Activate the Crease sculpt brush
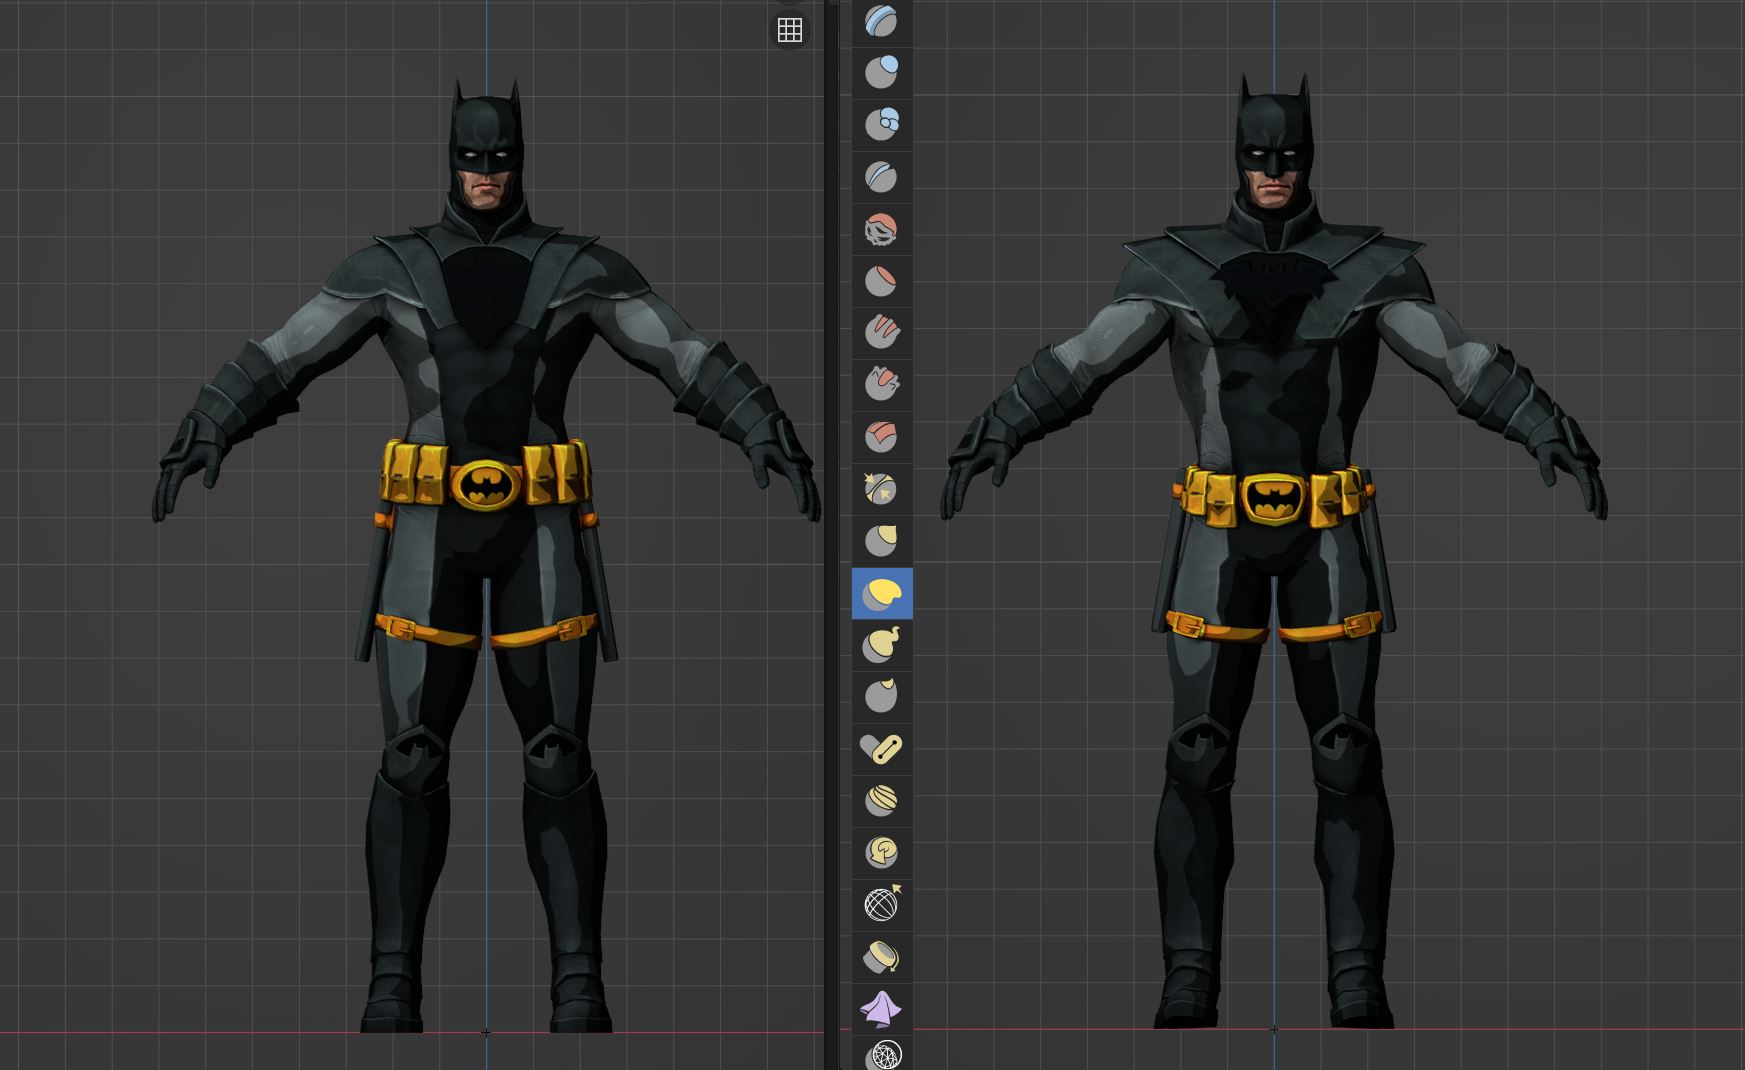Image resolution: width=1745 pixels, height=1070 pixels. [x=881, y=177]
